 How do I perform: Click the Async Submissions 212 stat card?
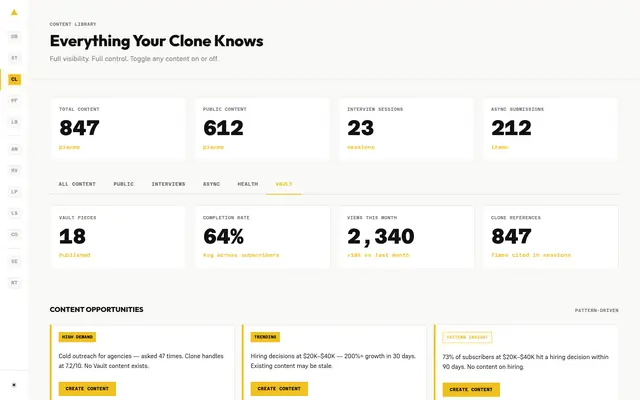pyautogui.click(x=551, y=129)
